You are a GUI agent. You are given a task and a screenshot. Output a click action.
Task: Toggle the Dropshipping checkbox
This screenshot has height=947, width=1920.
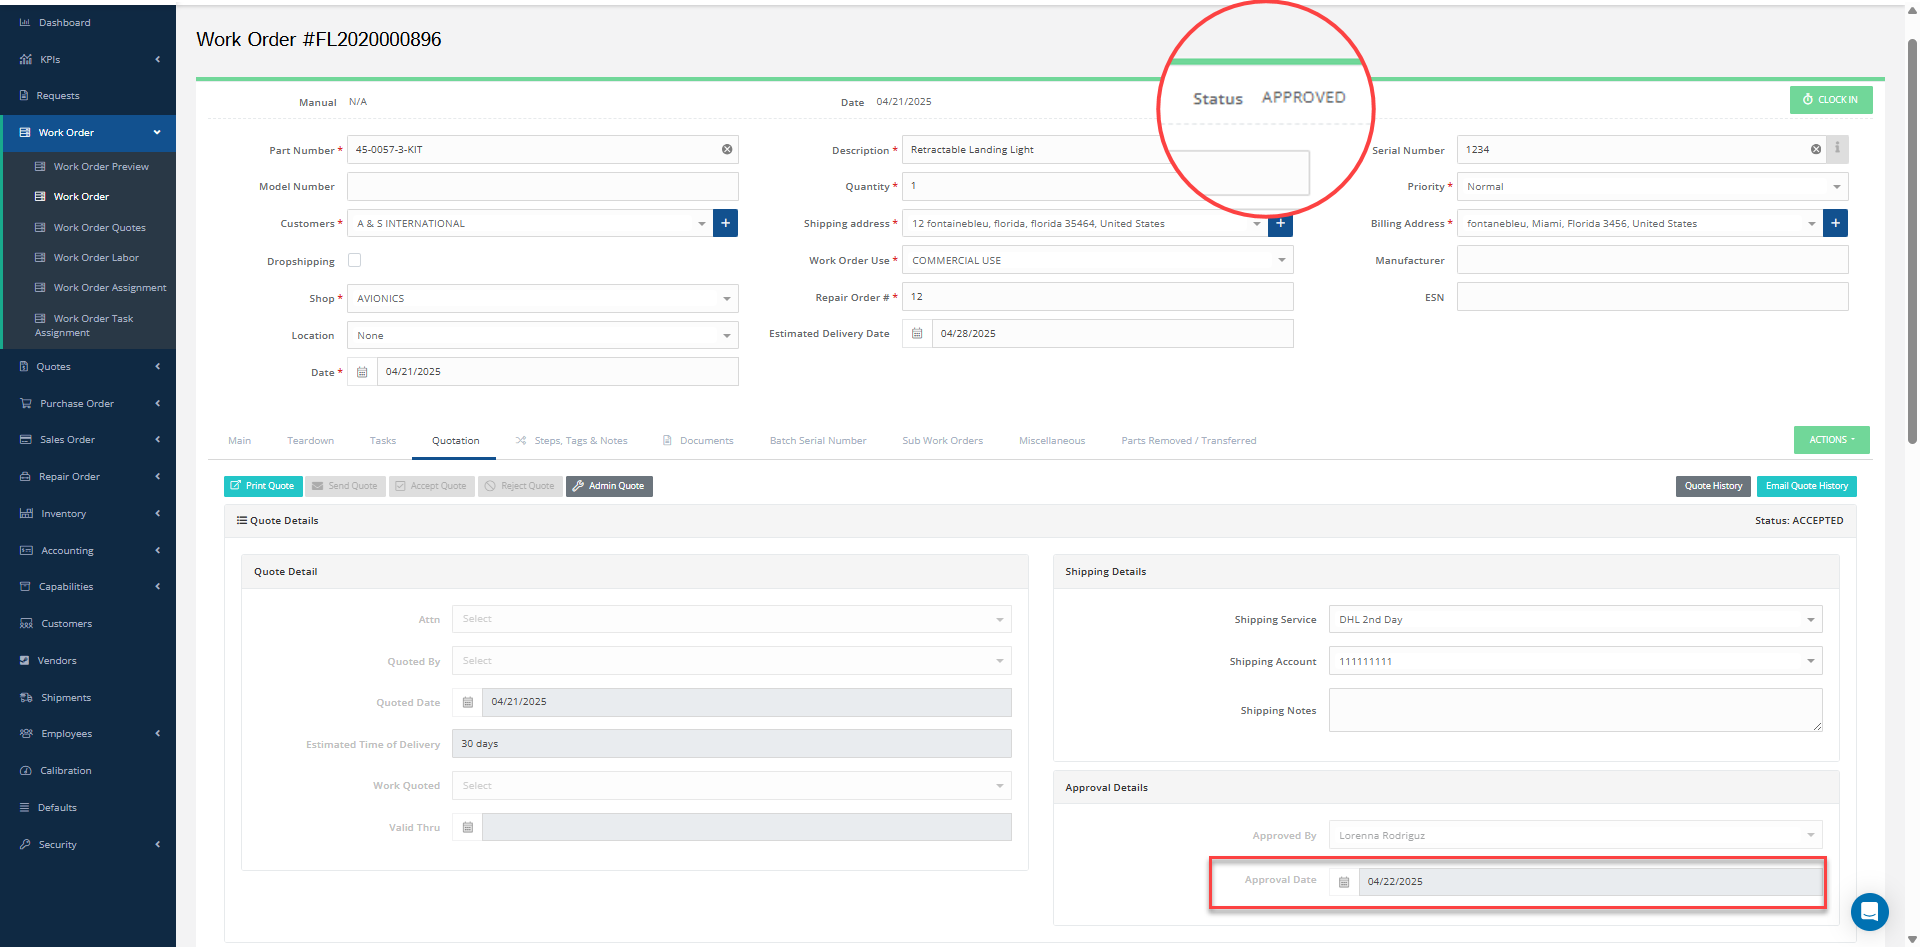[355, 261]
